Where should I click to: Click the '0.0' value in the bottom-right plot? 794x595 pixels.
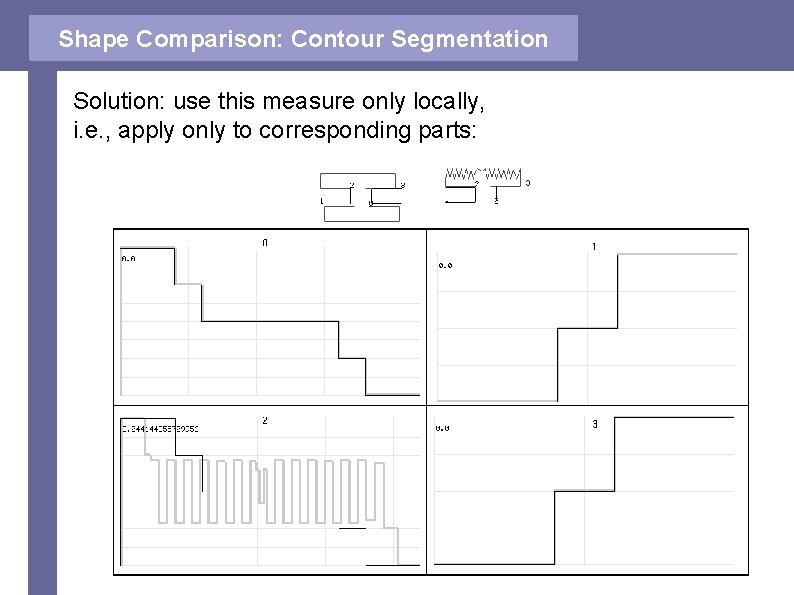point(442,428)
